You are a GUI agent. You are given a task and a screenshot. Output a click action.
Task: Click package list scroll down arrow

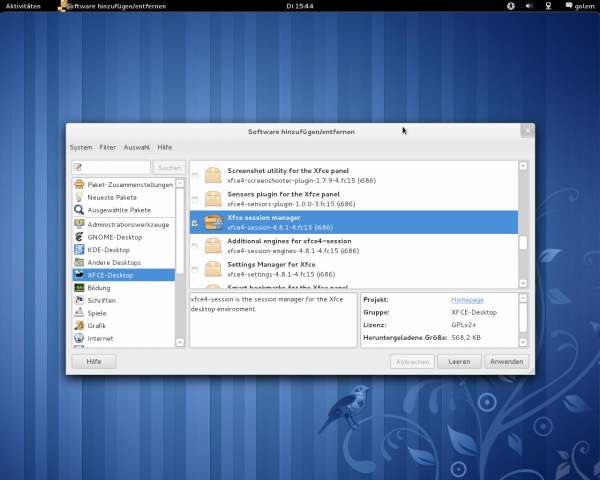[523, 283]
